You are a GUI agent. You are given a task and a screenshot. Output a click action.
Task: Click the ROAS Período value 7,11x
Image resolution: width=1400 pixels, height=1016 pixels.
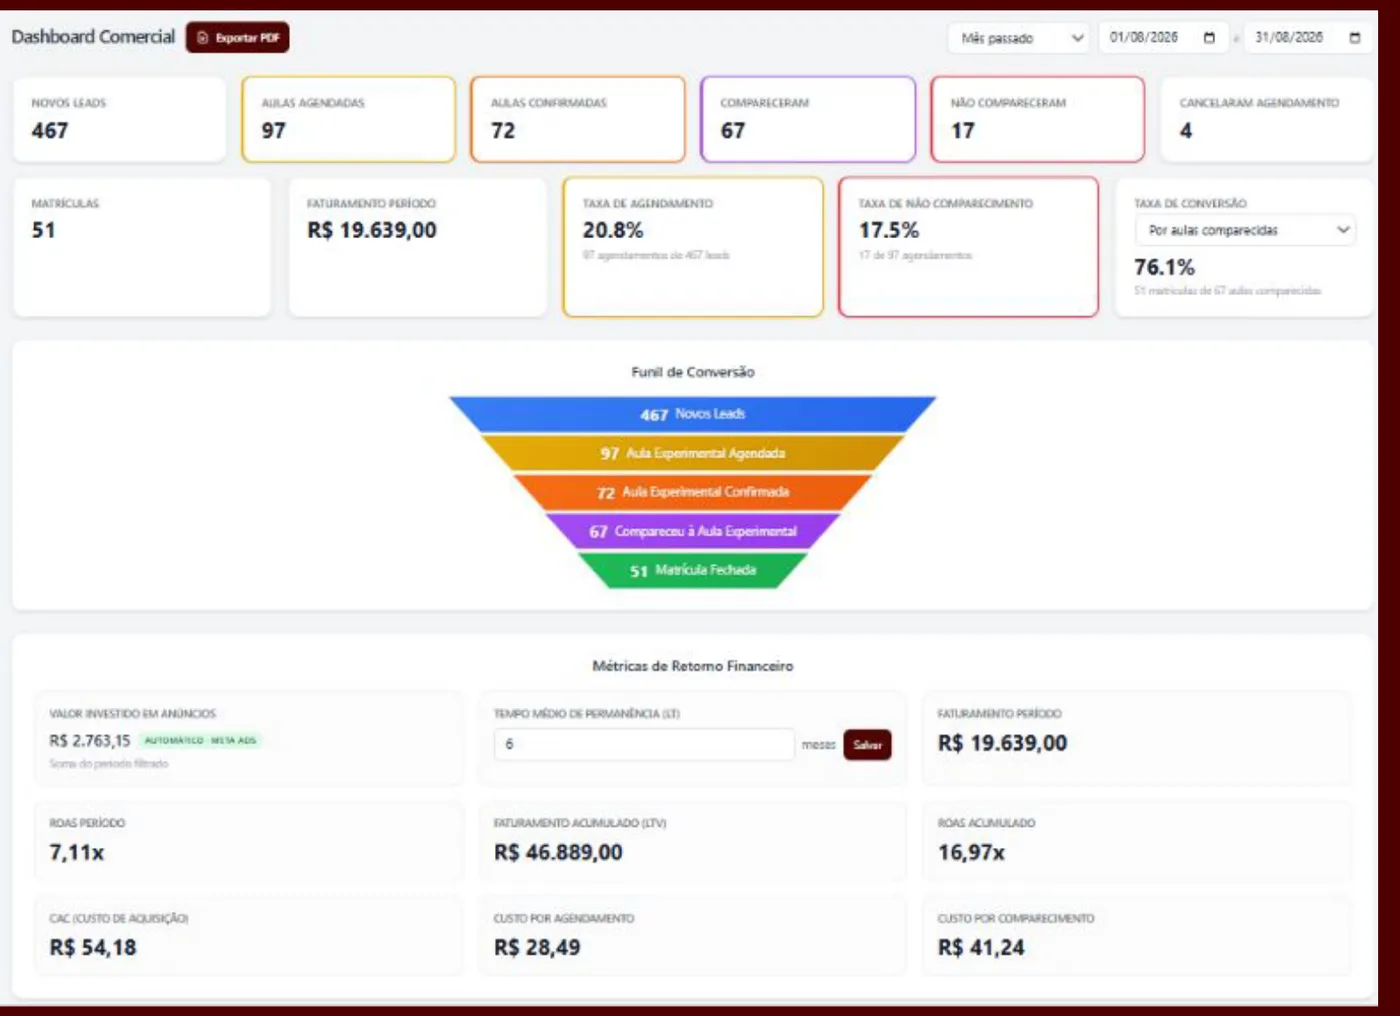coord(77,853)
